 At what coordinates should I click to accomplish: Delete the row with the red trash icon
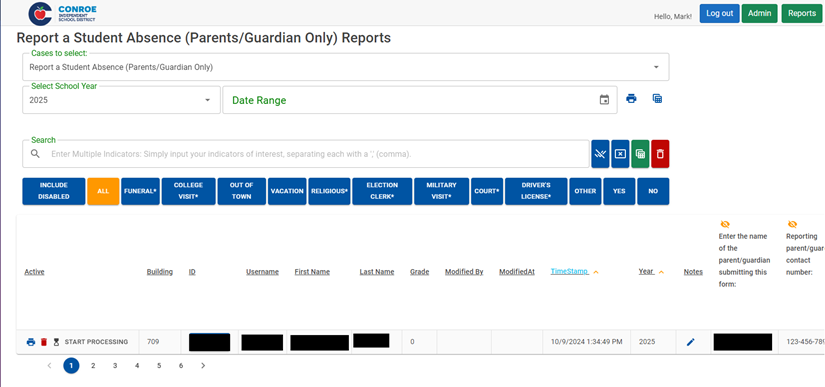point(44,342)
